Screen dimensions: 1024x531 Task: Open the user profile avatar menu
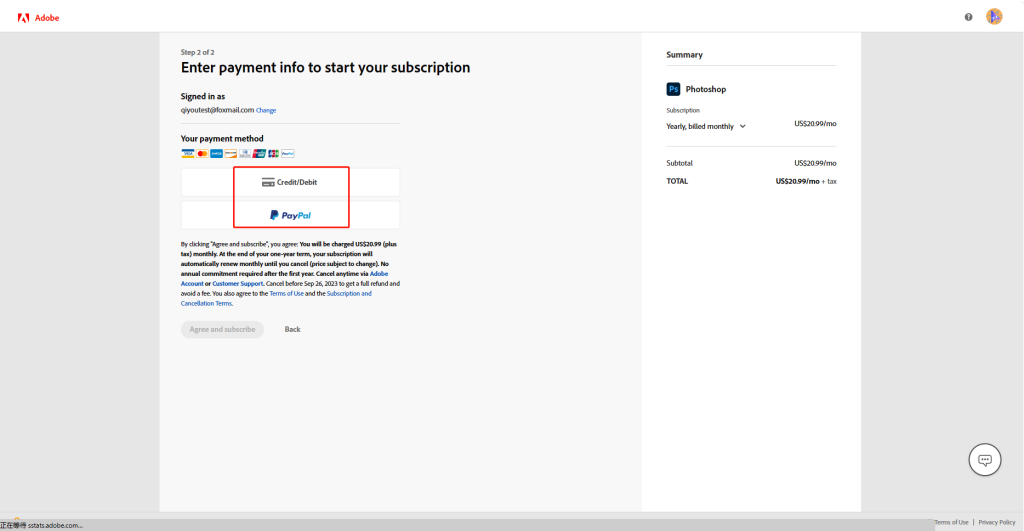click(994, 17)
